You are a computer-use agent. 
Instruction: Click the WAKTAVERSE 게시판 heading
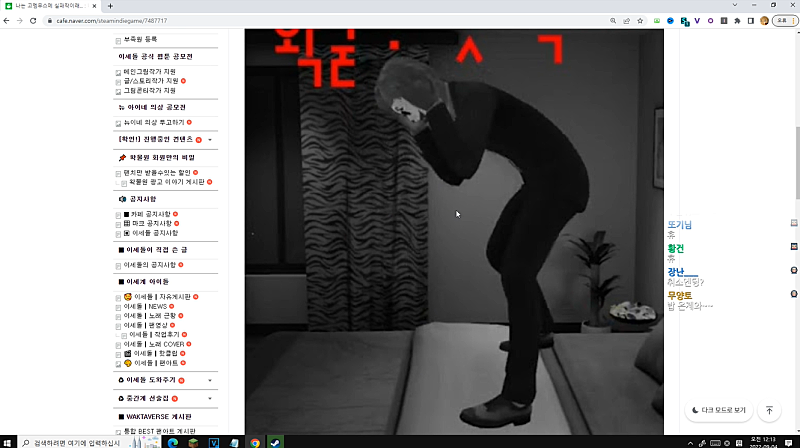pyautogui.click(x=158, y=417)
